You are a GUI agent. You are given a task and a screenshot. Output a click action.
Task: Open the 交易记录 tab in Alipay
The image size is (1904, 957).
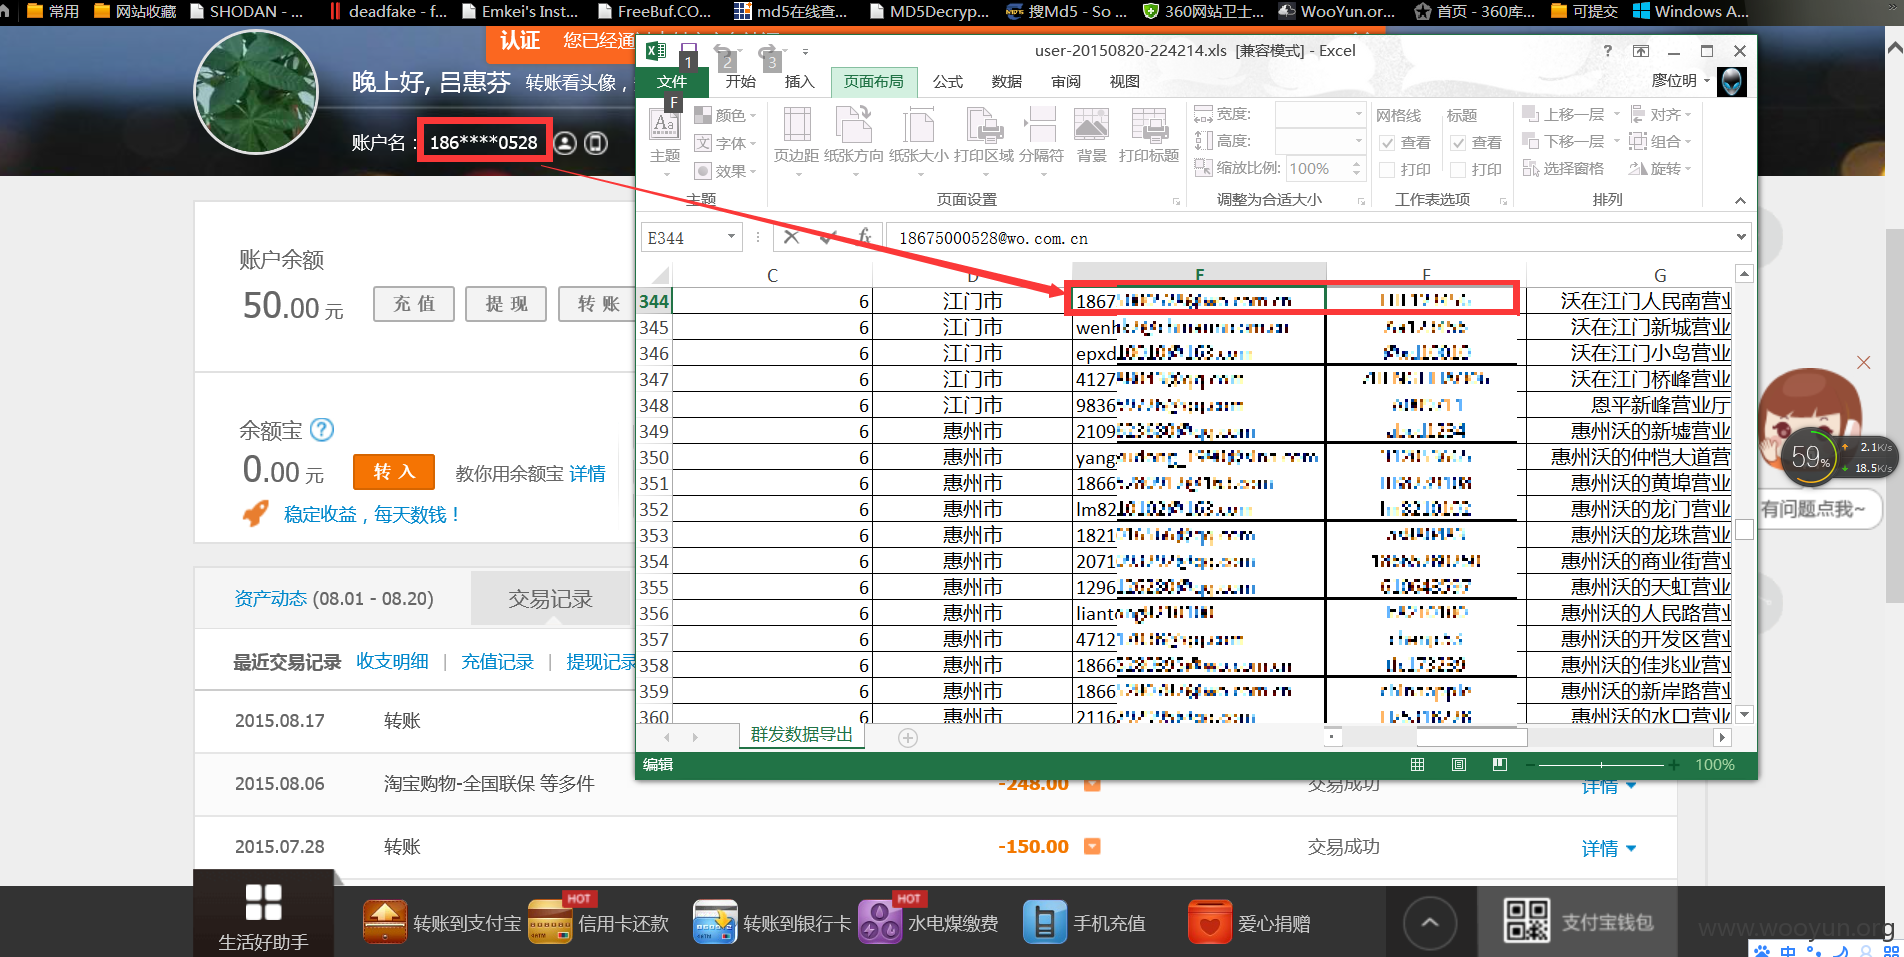551,599
